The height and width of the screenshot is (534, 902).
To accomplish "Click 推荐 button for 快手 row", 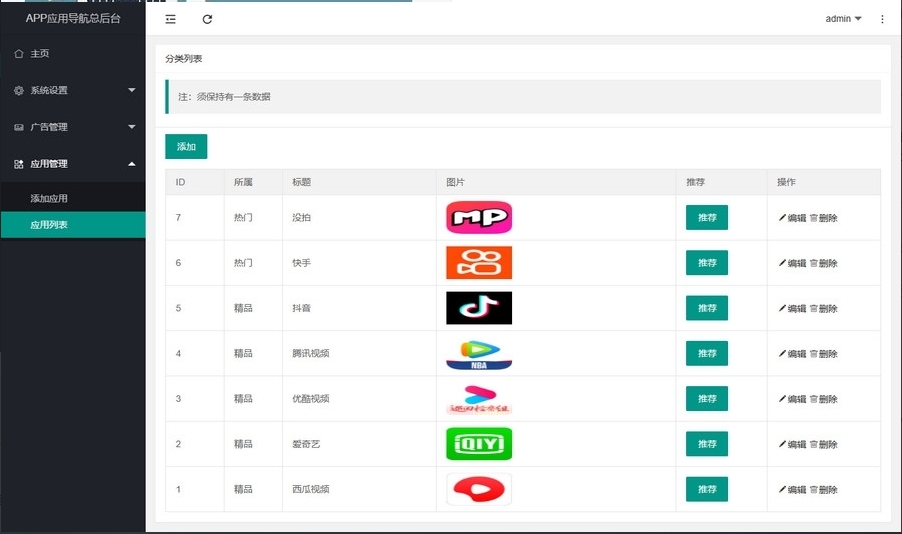I will 706,262.
